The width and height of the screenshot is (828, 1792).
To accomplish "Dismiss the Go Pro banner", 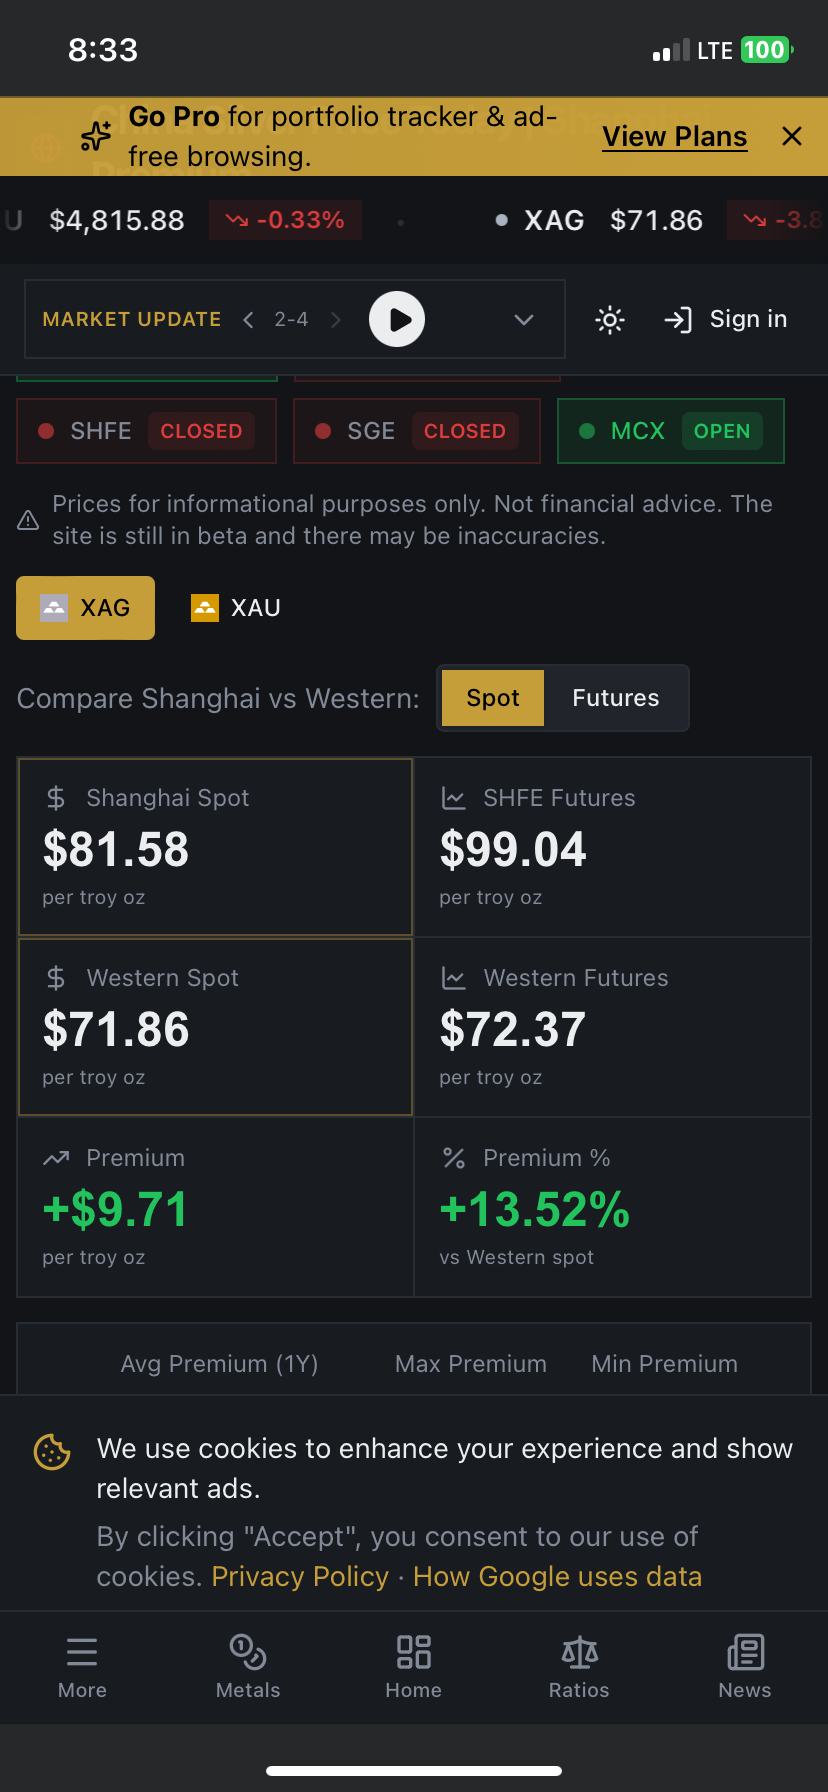I will tap(792, 136).
